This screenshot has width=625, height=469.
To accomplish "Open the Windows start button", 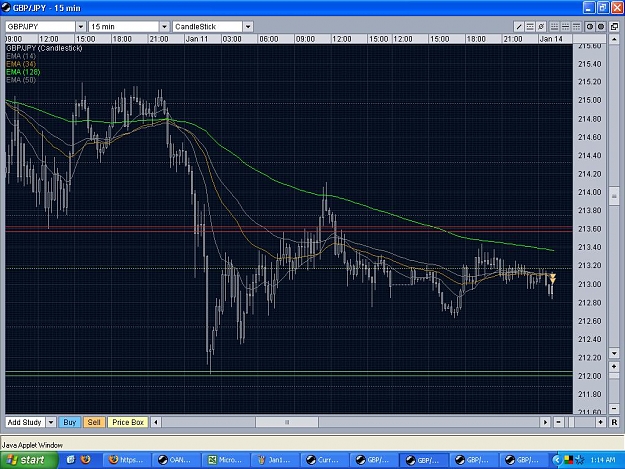I will tap(29, 460).
